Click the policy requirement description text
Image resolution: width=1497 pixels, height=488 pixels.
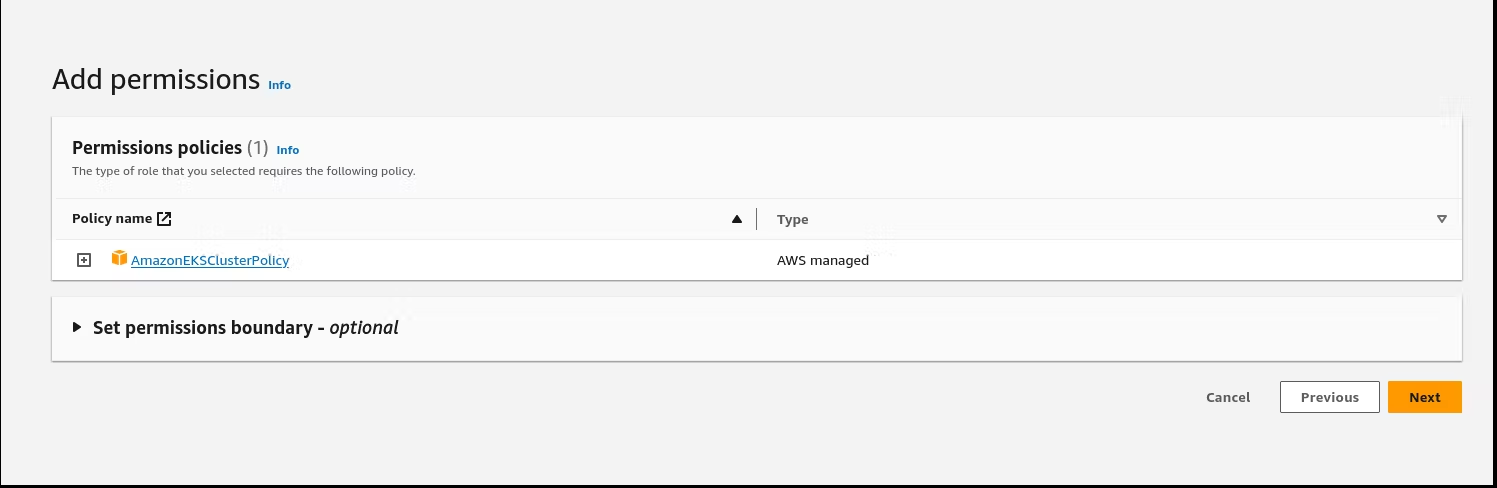coord(243,171)
